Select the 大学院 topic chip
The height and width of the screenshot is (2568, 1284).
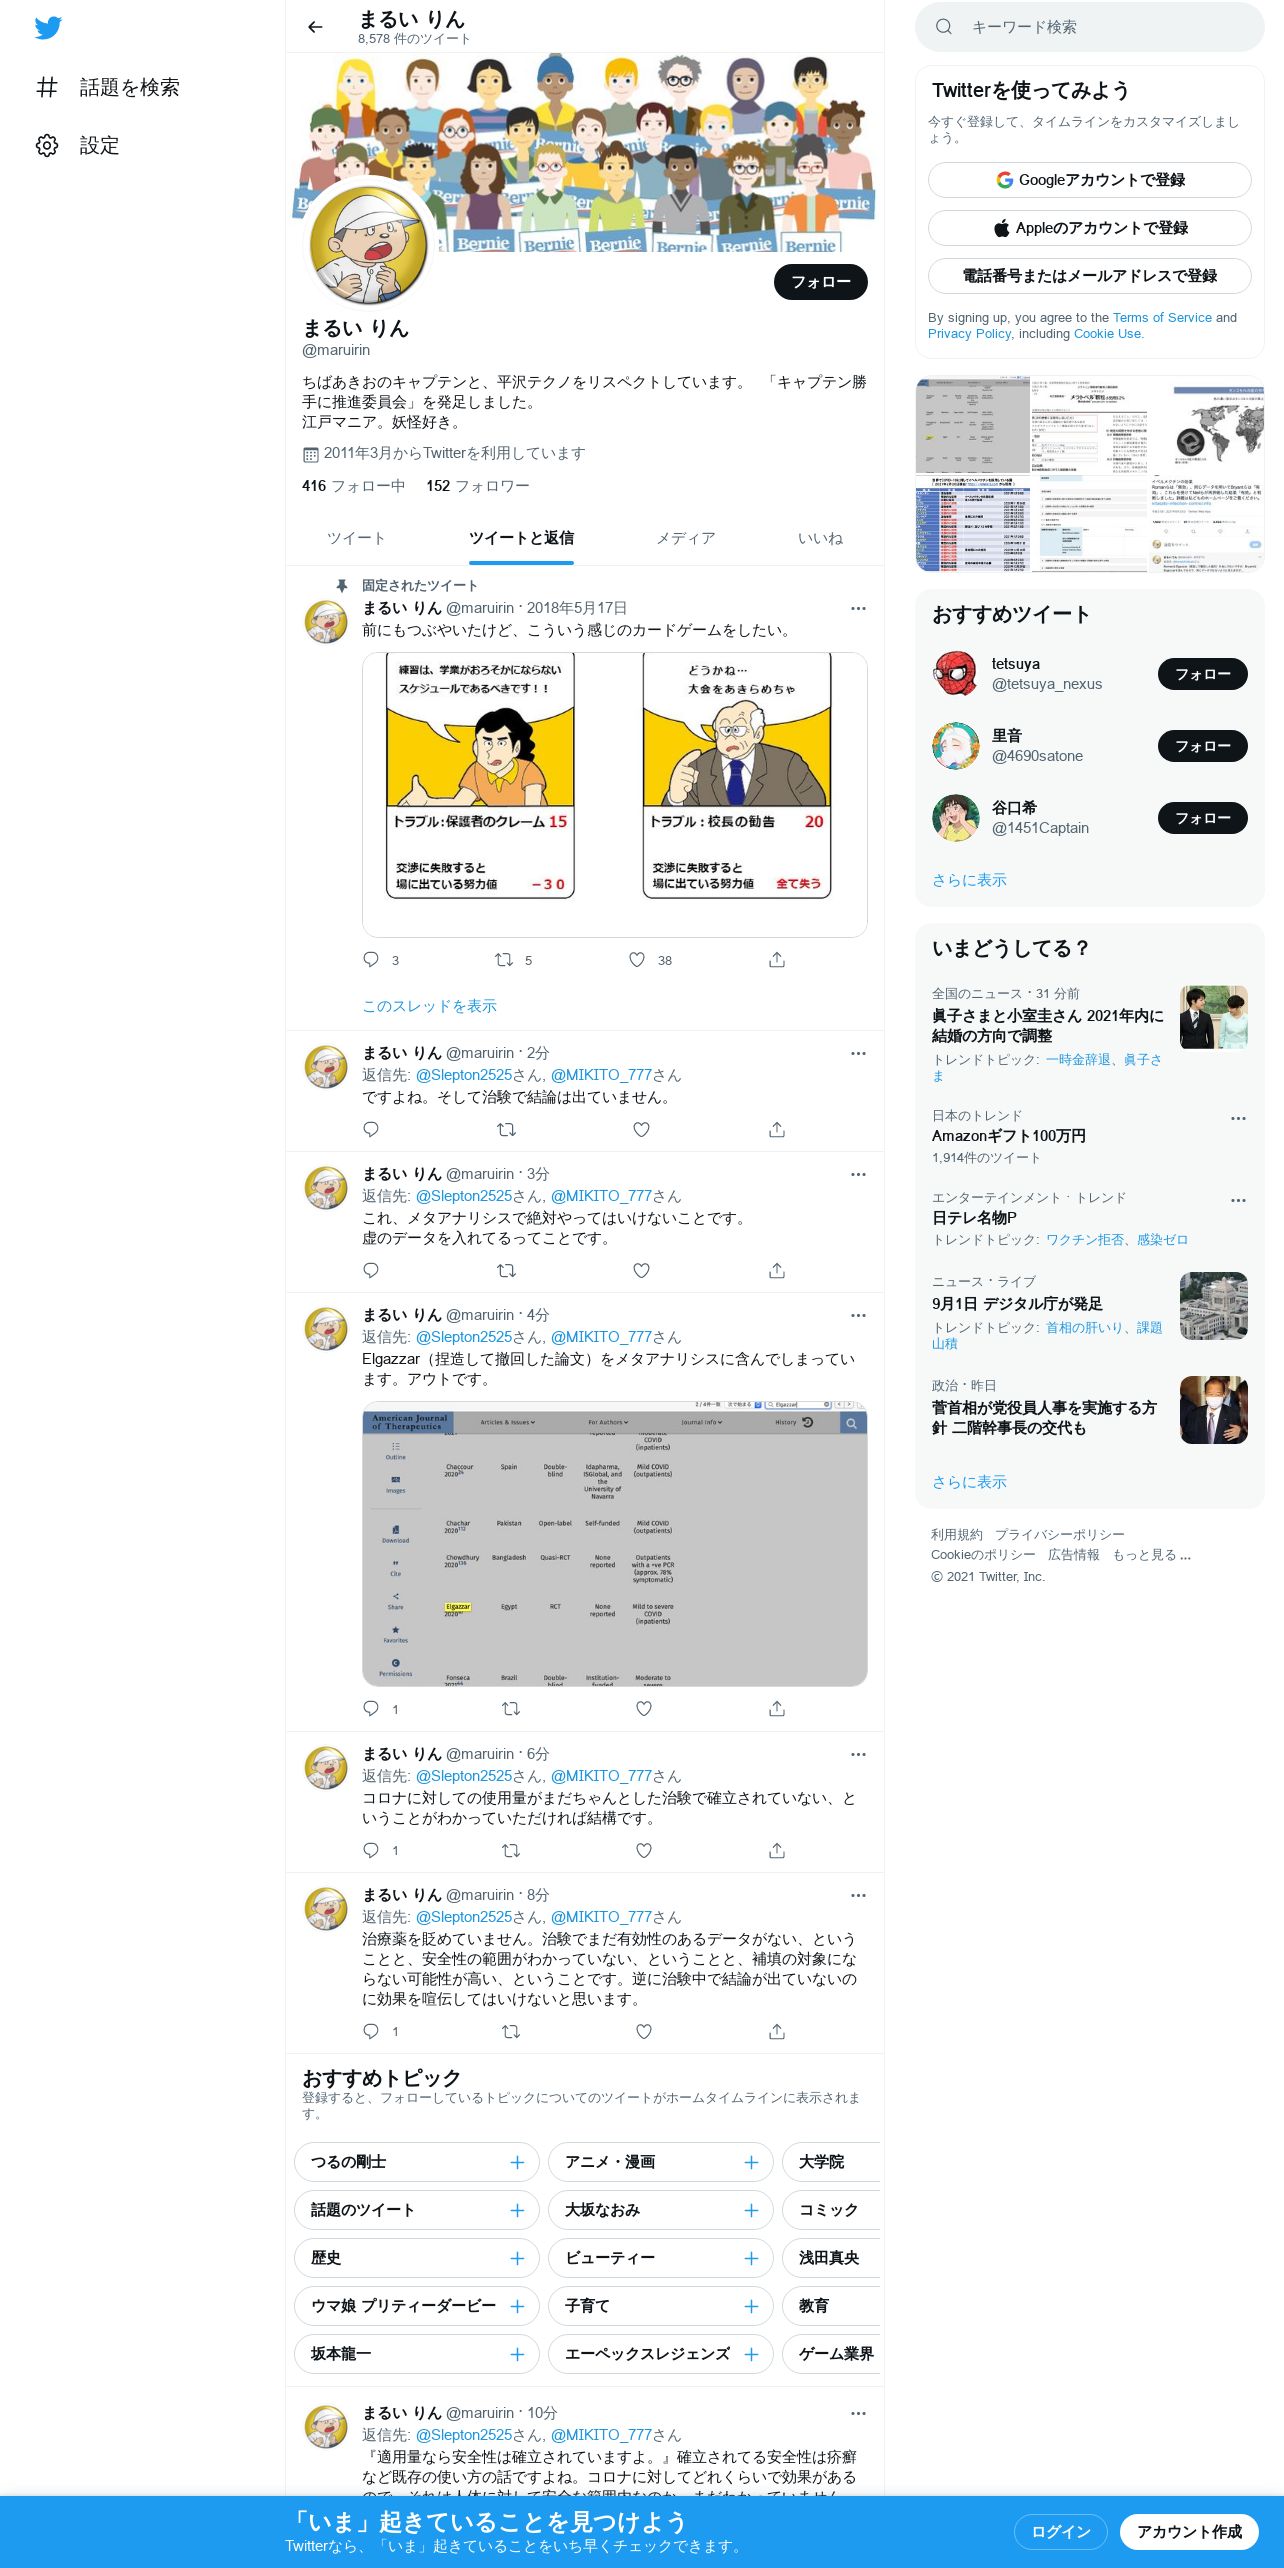(x=830, y=2162)
